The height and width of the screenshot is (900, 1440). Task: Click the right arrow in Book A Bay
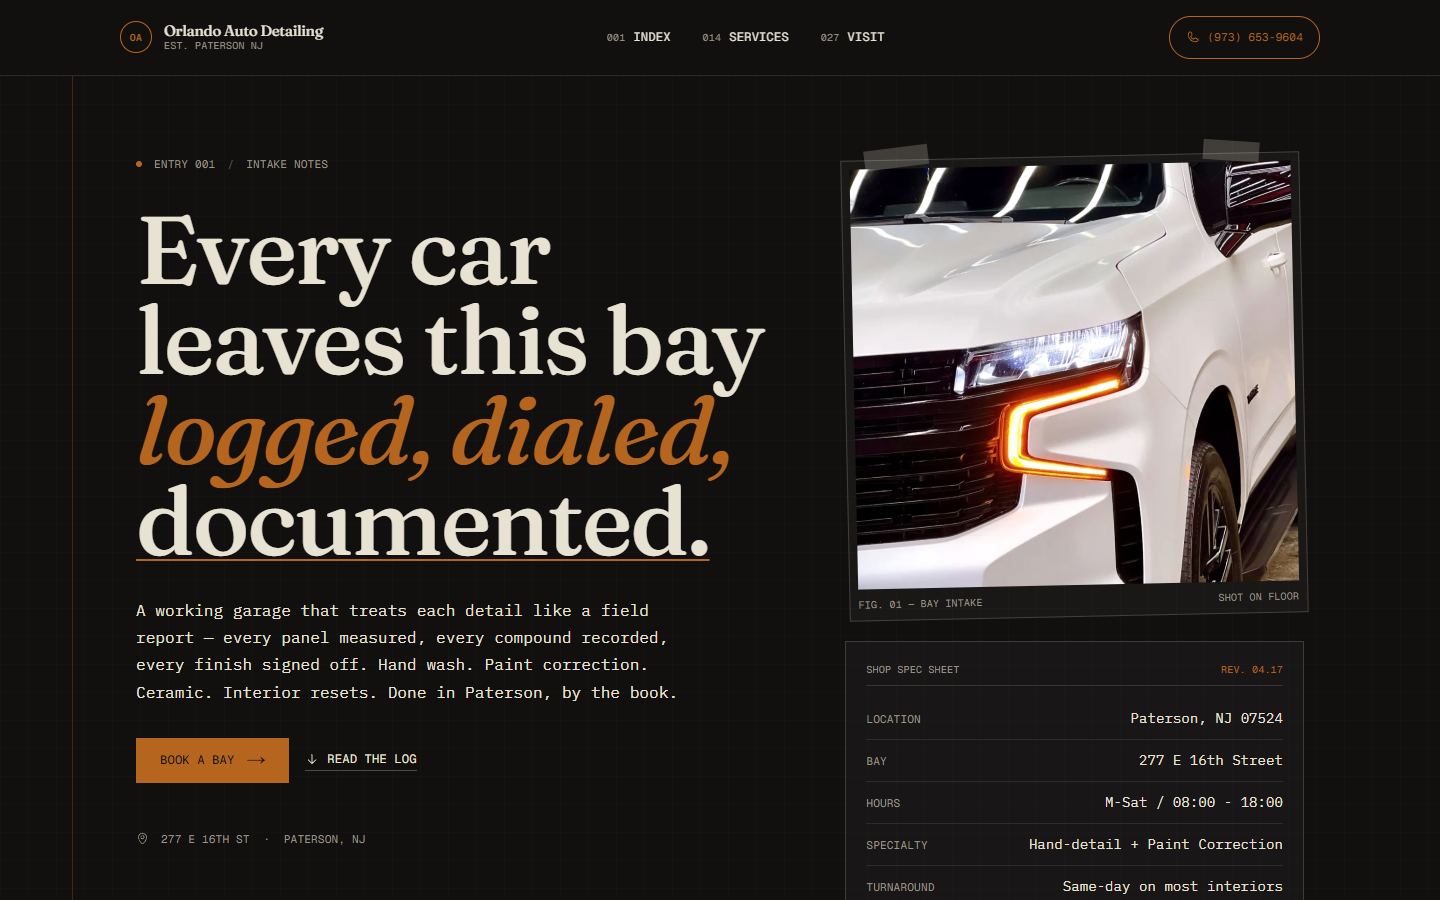coord(256,760)
